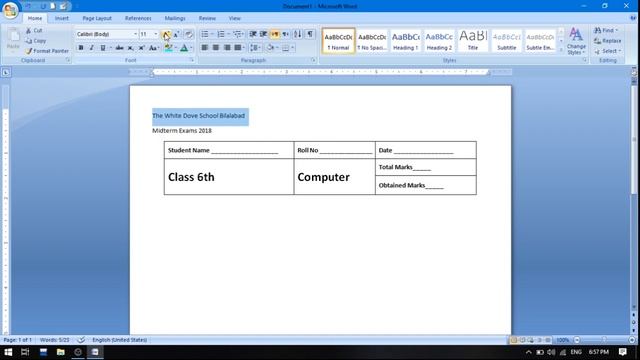Viewport: 640px width, 360px height.
Task: Click the Paste button
Action: click(13, 40)
